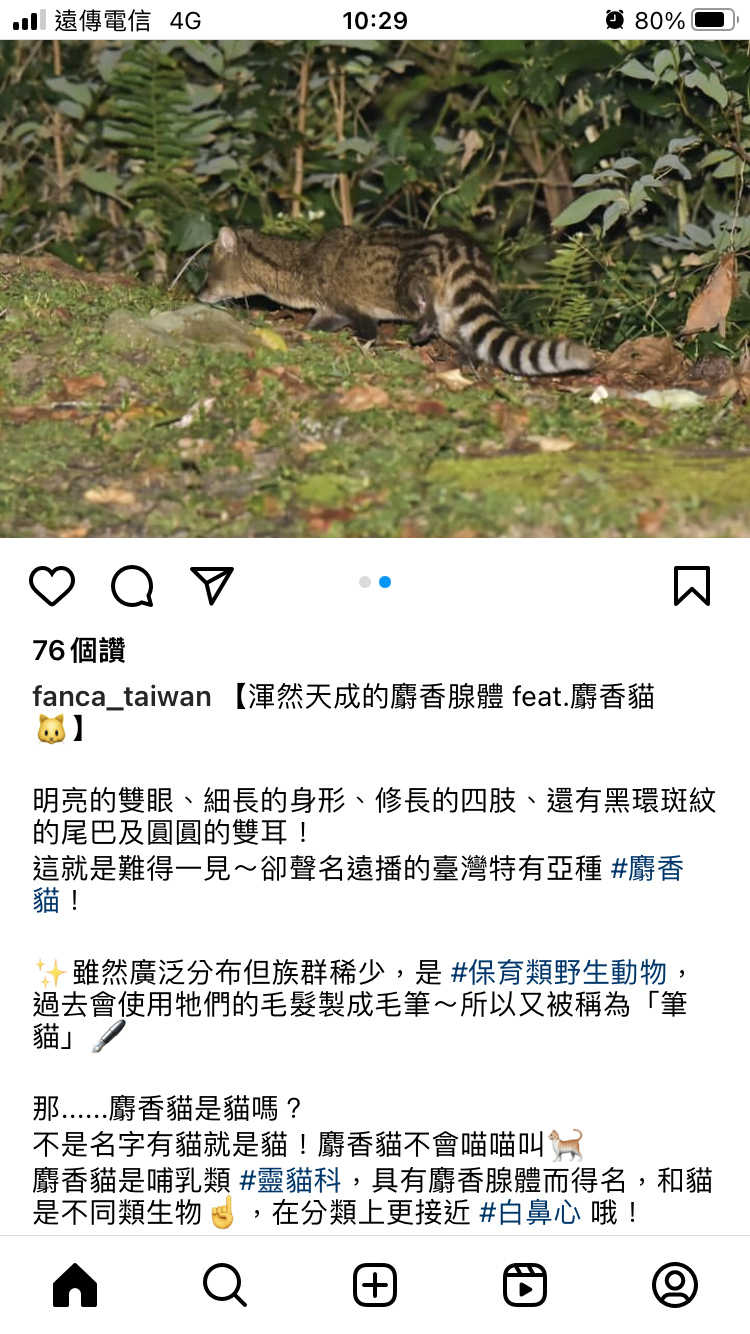This screenshot has height=1334, width=750.
Task: Open comments with the speech bubble icon
Action: 132,586
